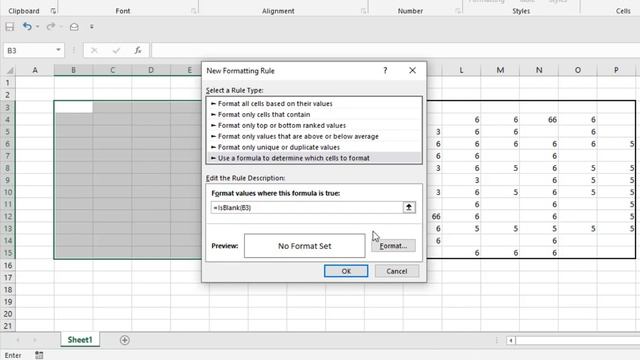Screen dimensions: 640x360
Task: Select row 1 header
Action: click(x=8, y=83)
